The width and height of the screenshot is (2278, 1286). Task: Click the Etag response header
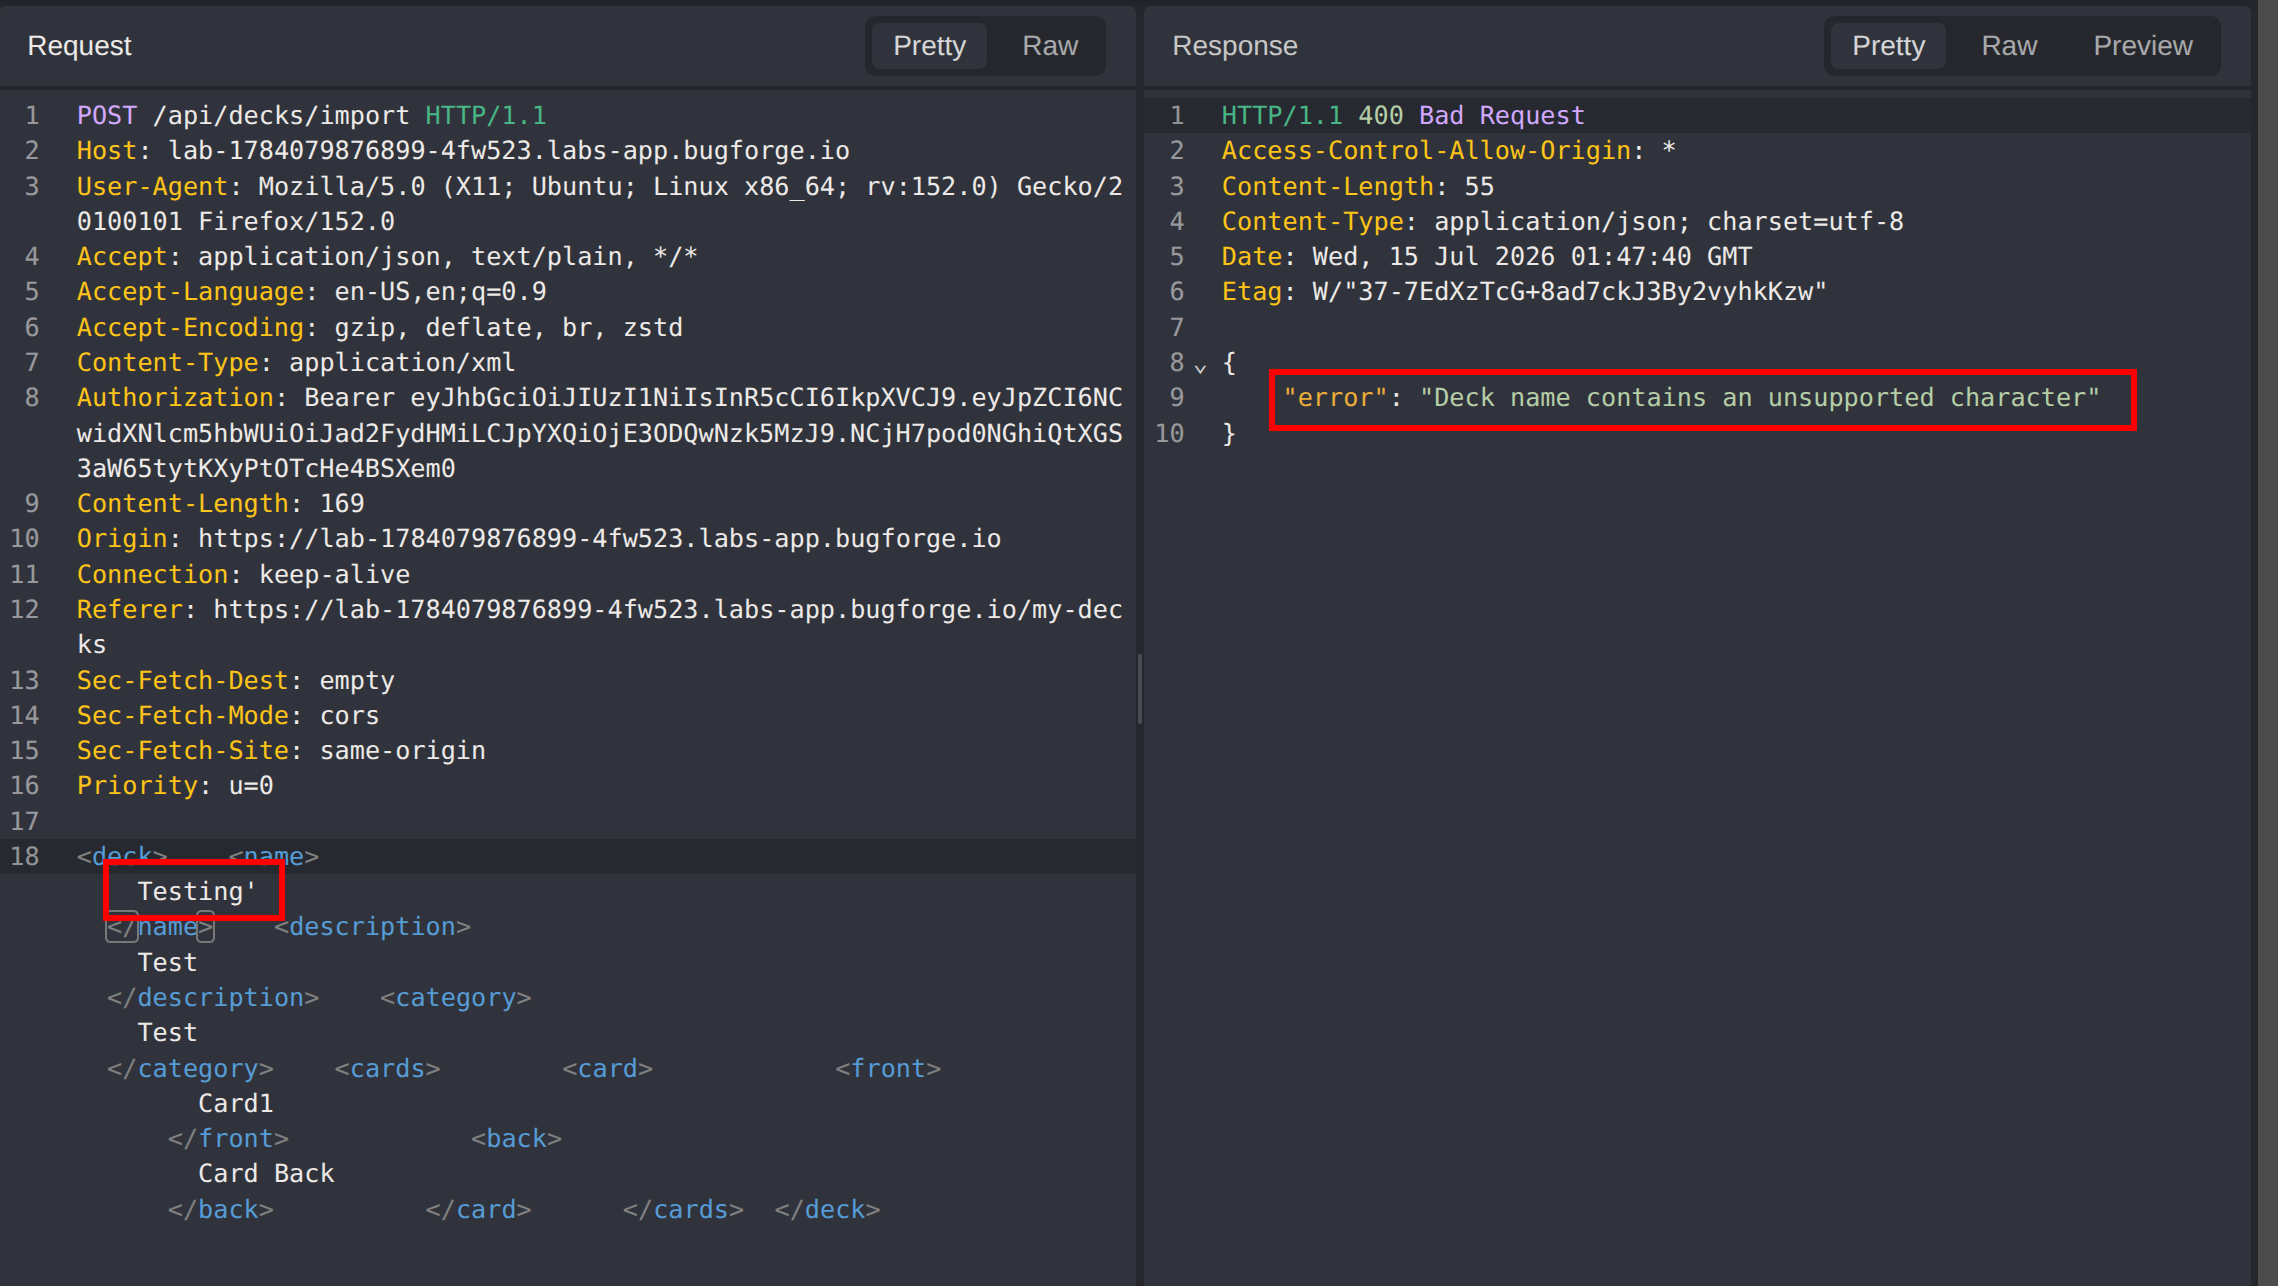(1524, 292)
